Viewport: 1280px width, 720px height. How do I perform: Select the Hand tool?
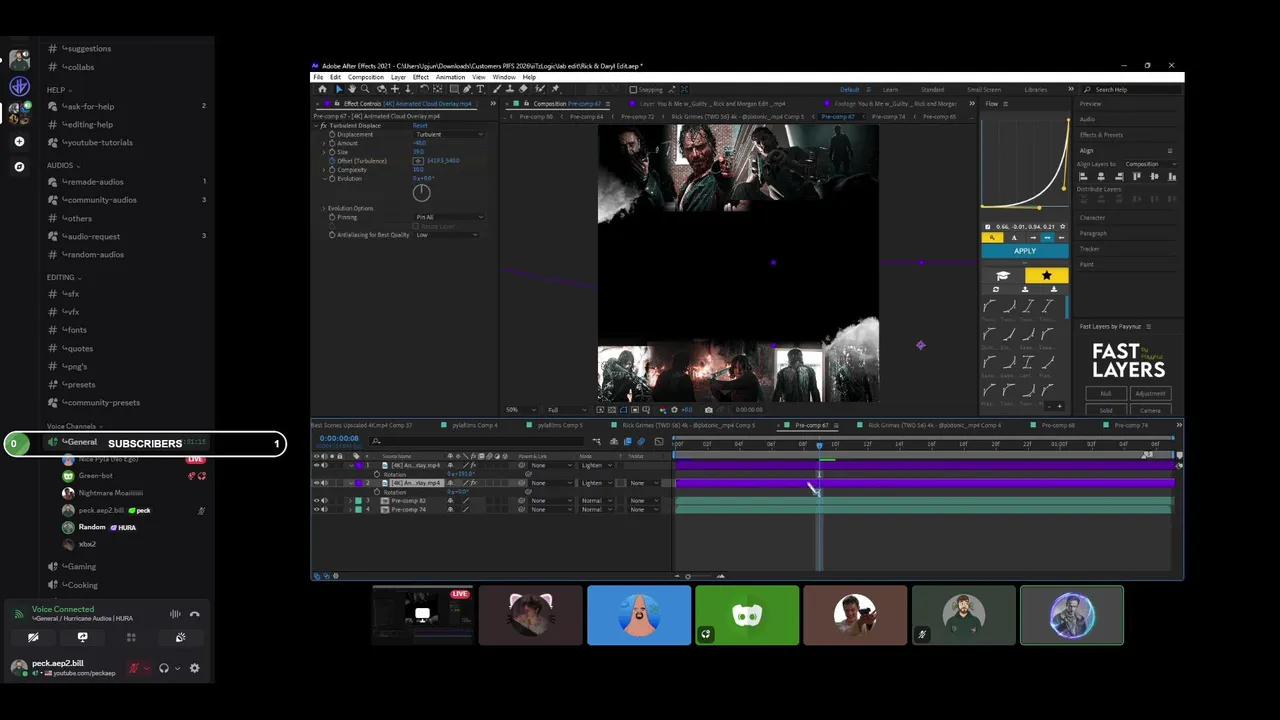coord(352,89)
